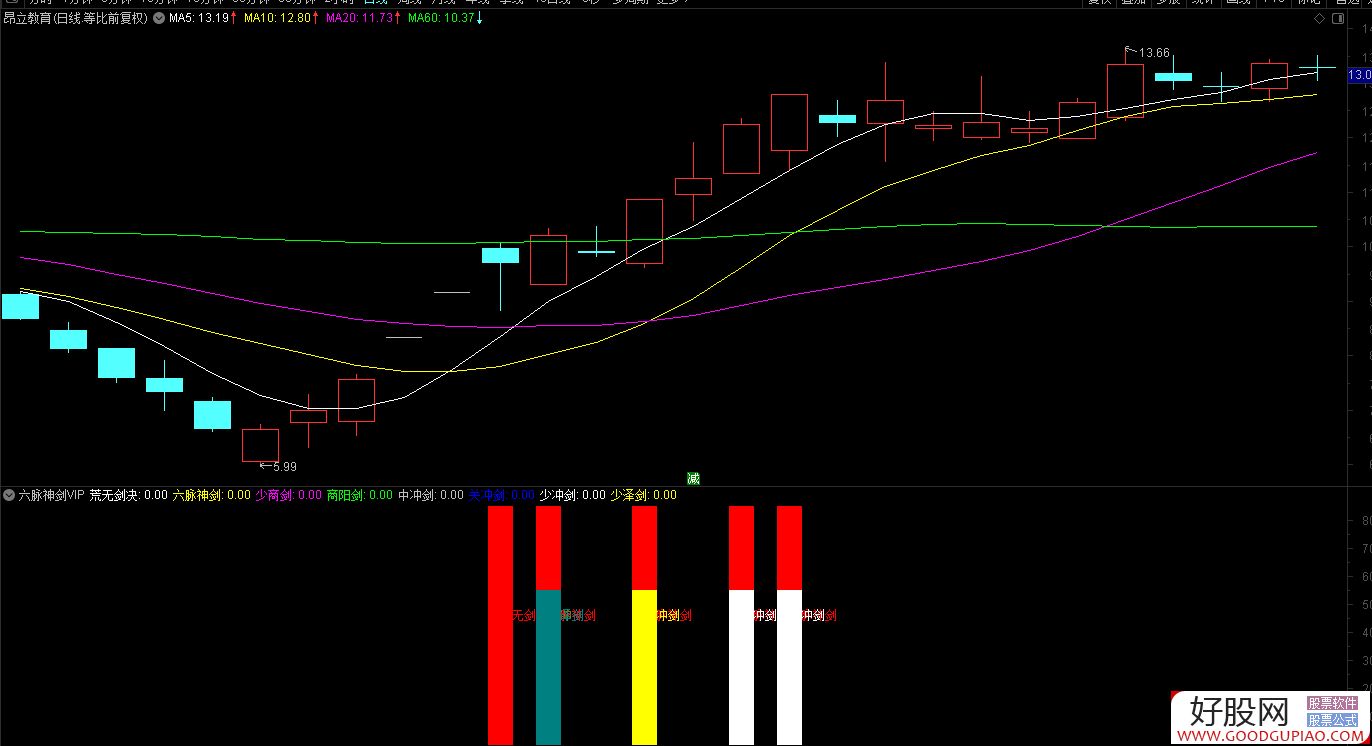Select the teal signal bar
The height and width of the screenshot is (746, 1372).
[x=548, y=667]
